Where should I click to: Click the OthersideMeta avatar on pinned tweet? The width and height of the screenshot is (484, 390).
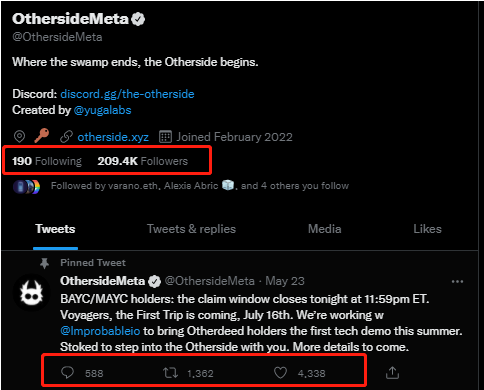click(32, 293)
